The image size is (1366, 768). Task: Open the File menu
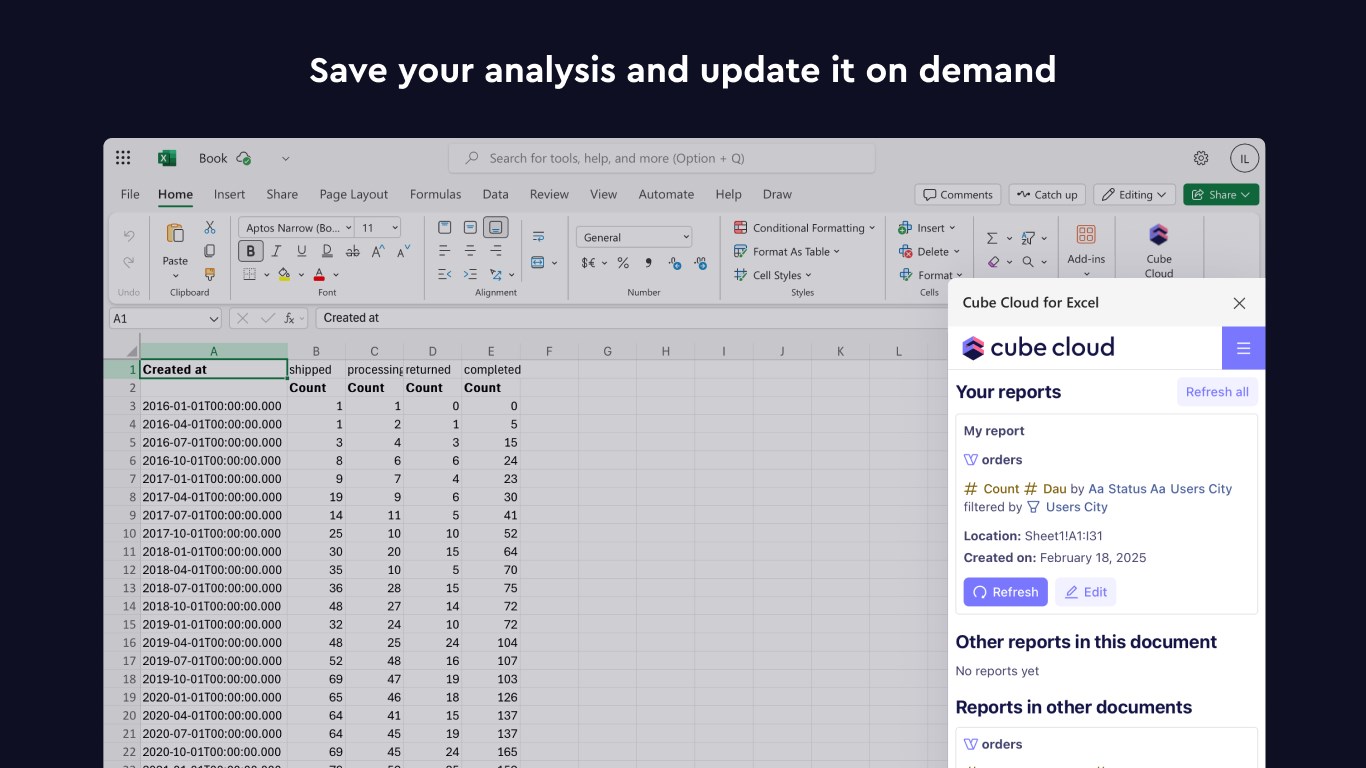coord(130,194)
